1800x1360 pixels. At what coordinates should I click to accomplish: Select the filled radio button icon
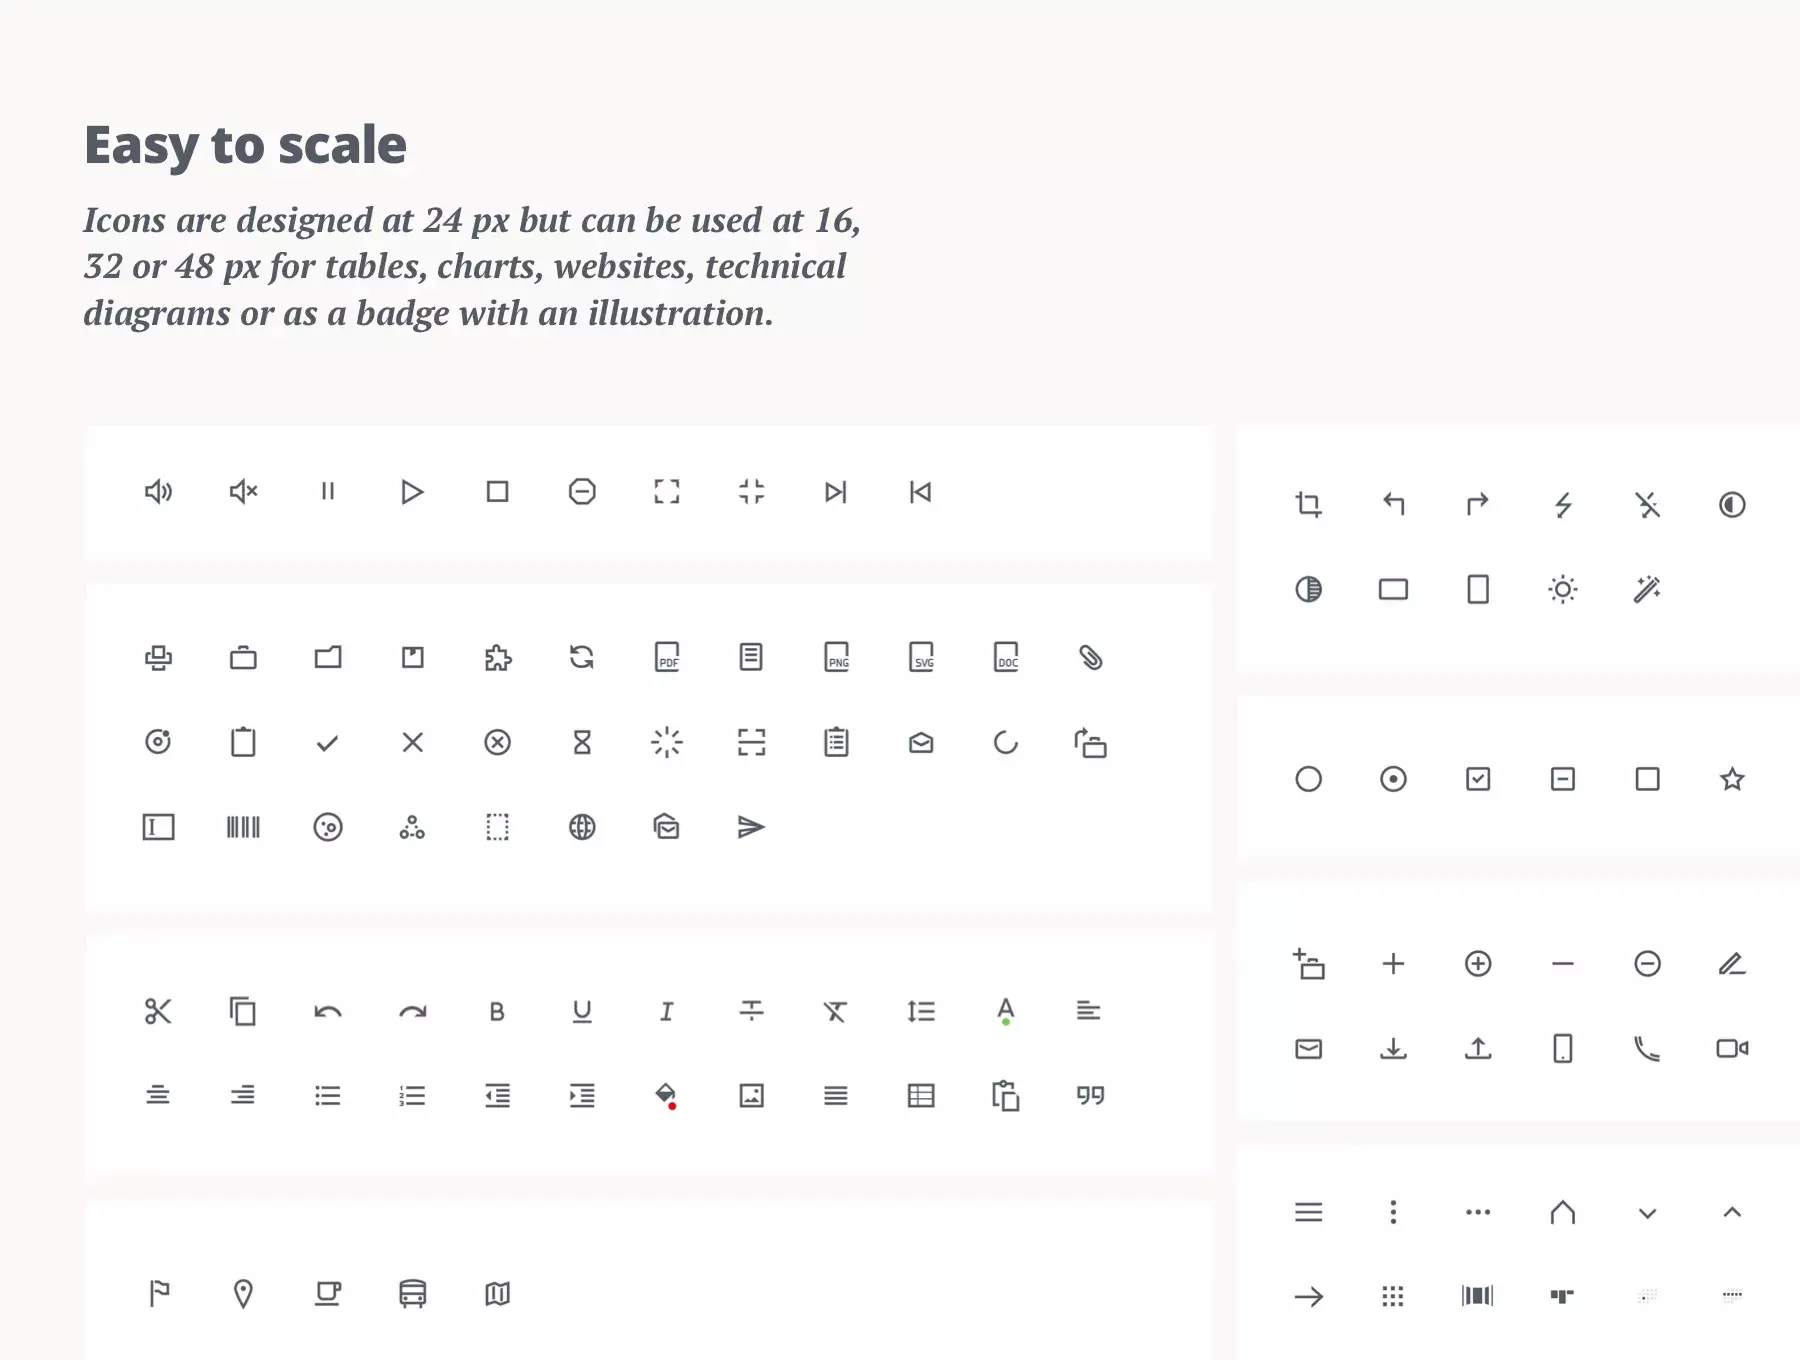(x=1393, y=779)
